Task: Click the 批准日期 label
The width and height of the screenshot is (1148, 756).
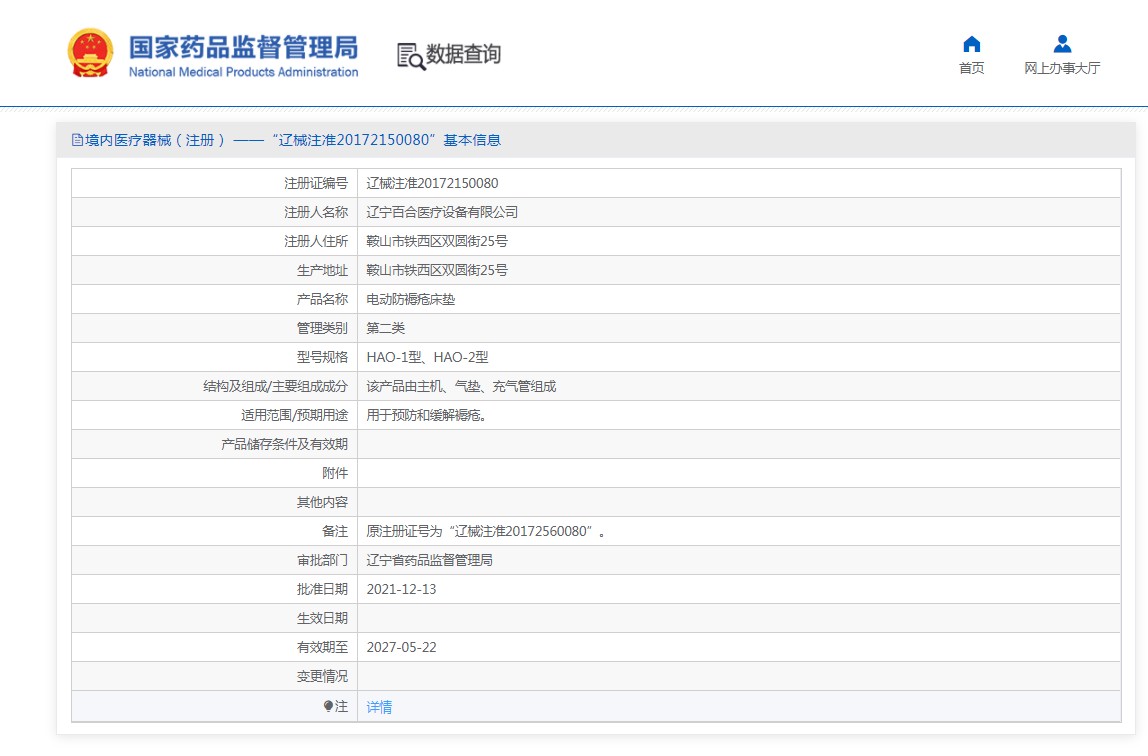Action: (x=322, y=589)
